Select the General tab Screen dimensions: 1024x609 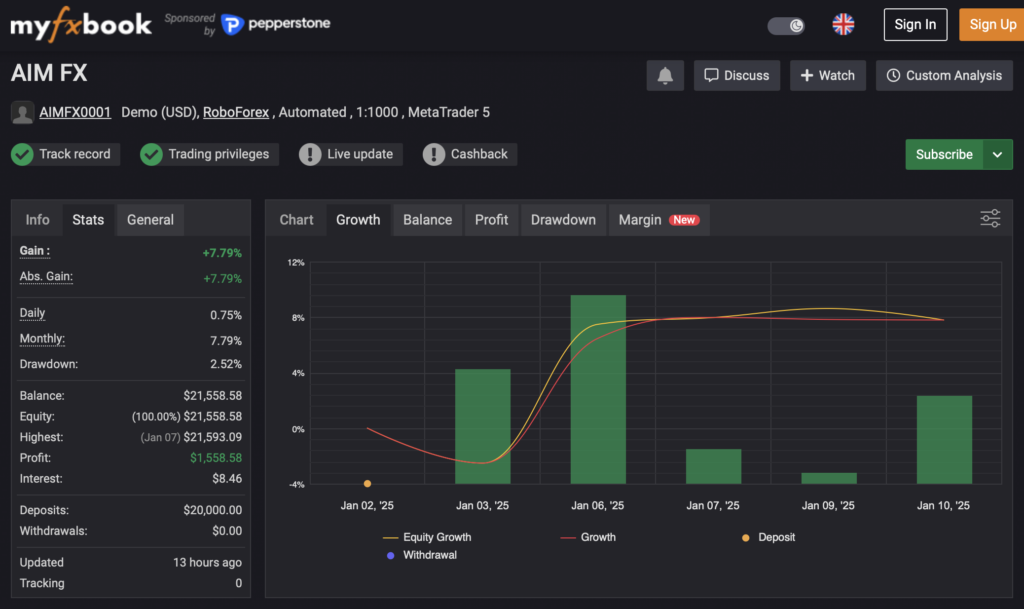[x=150, y=220]
